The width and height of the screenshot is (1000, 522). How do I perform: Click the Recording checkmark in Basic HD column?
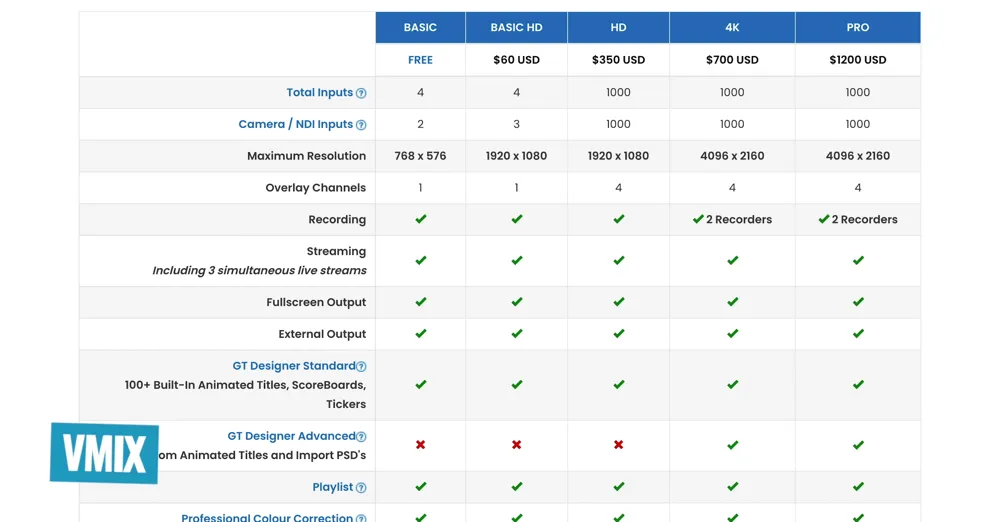tap(517, 219)
